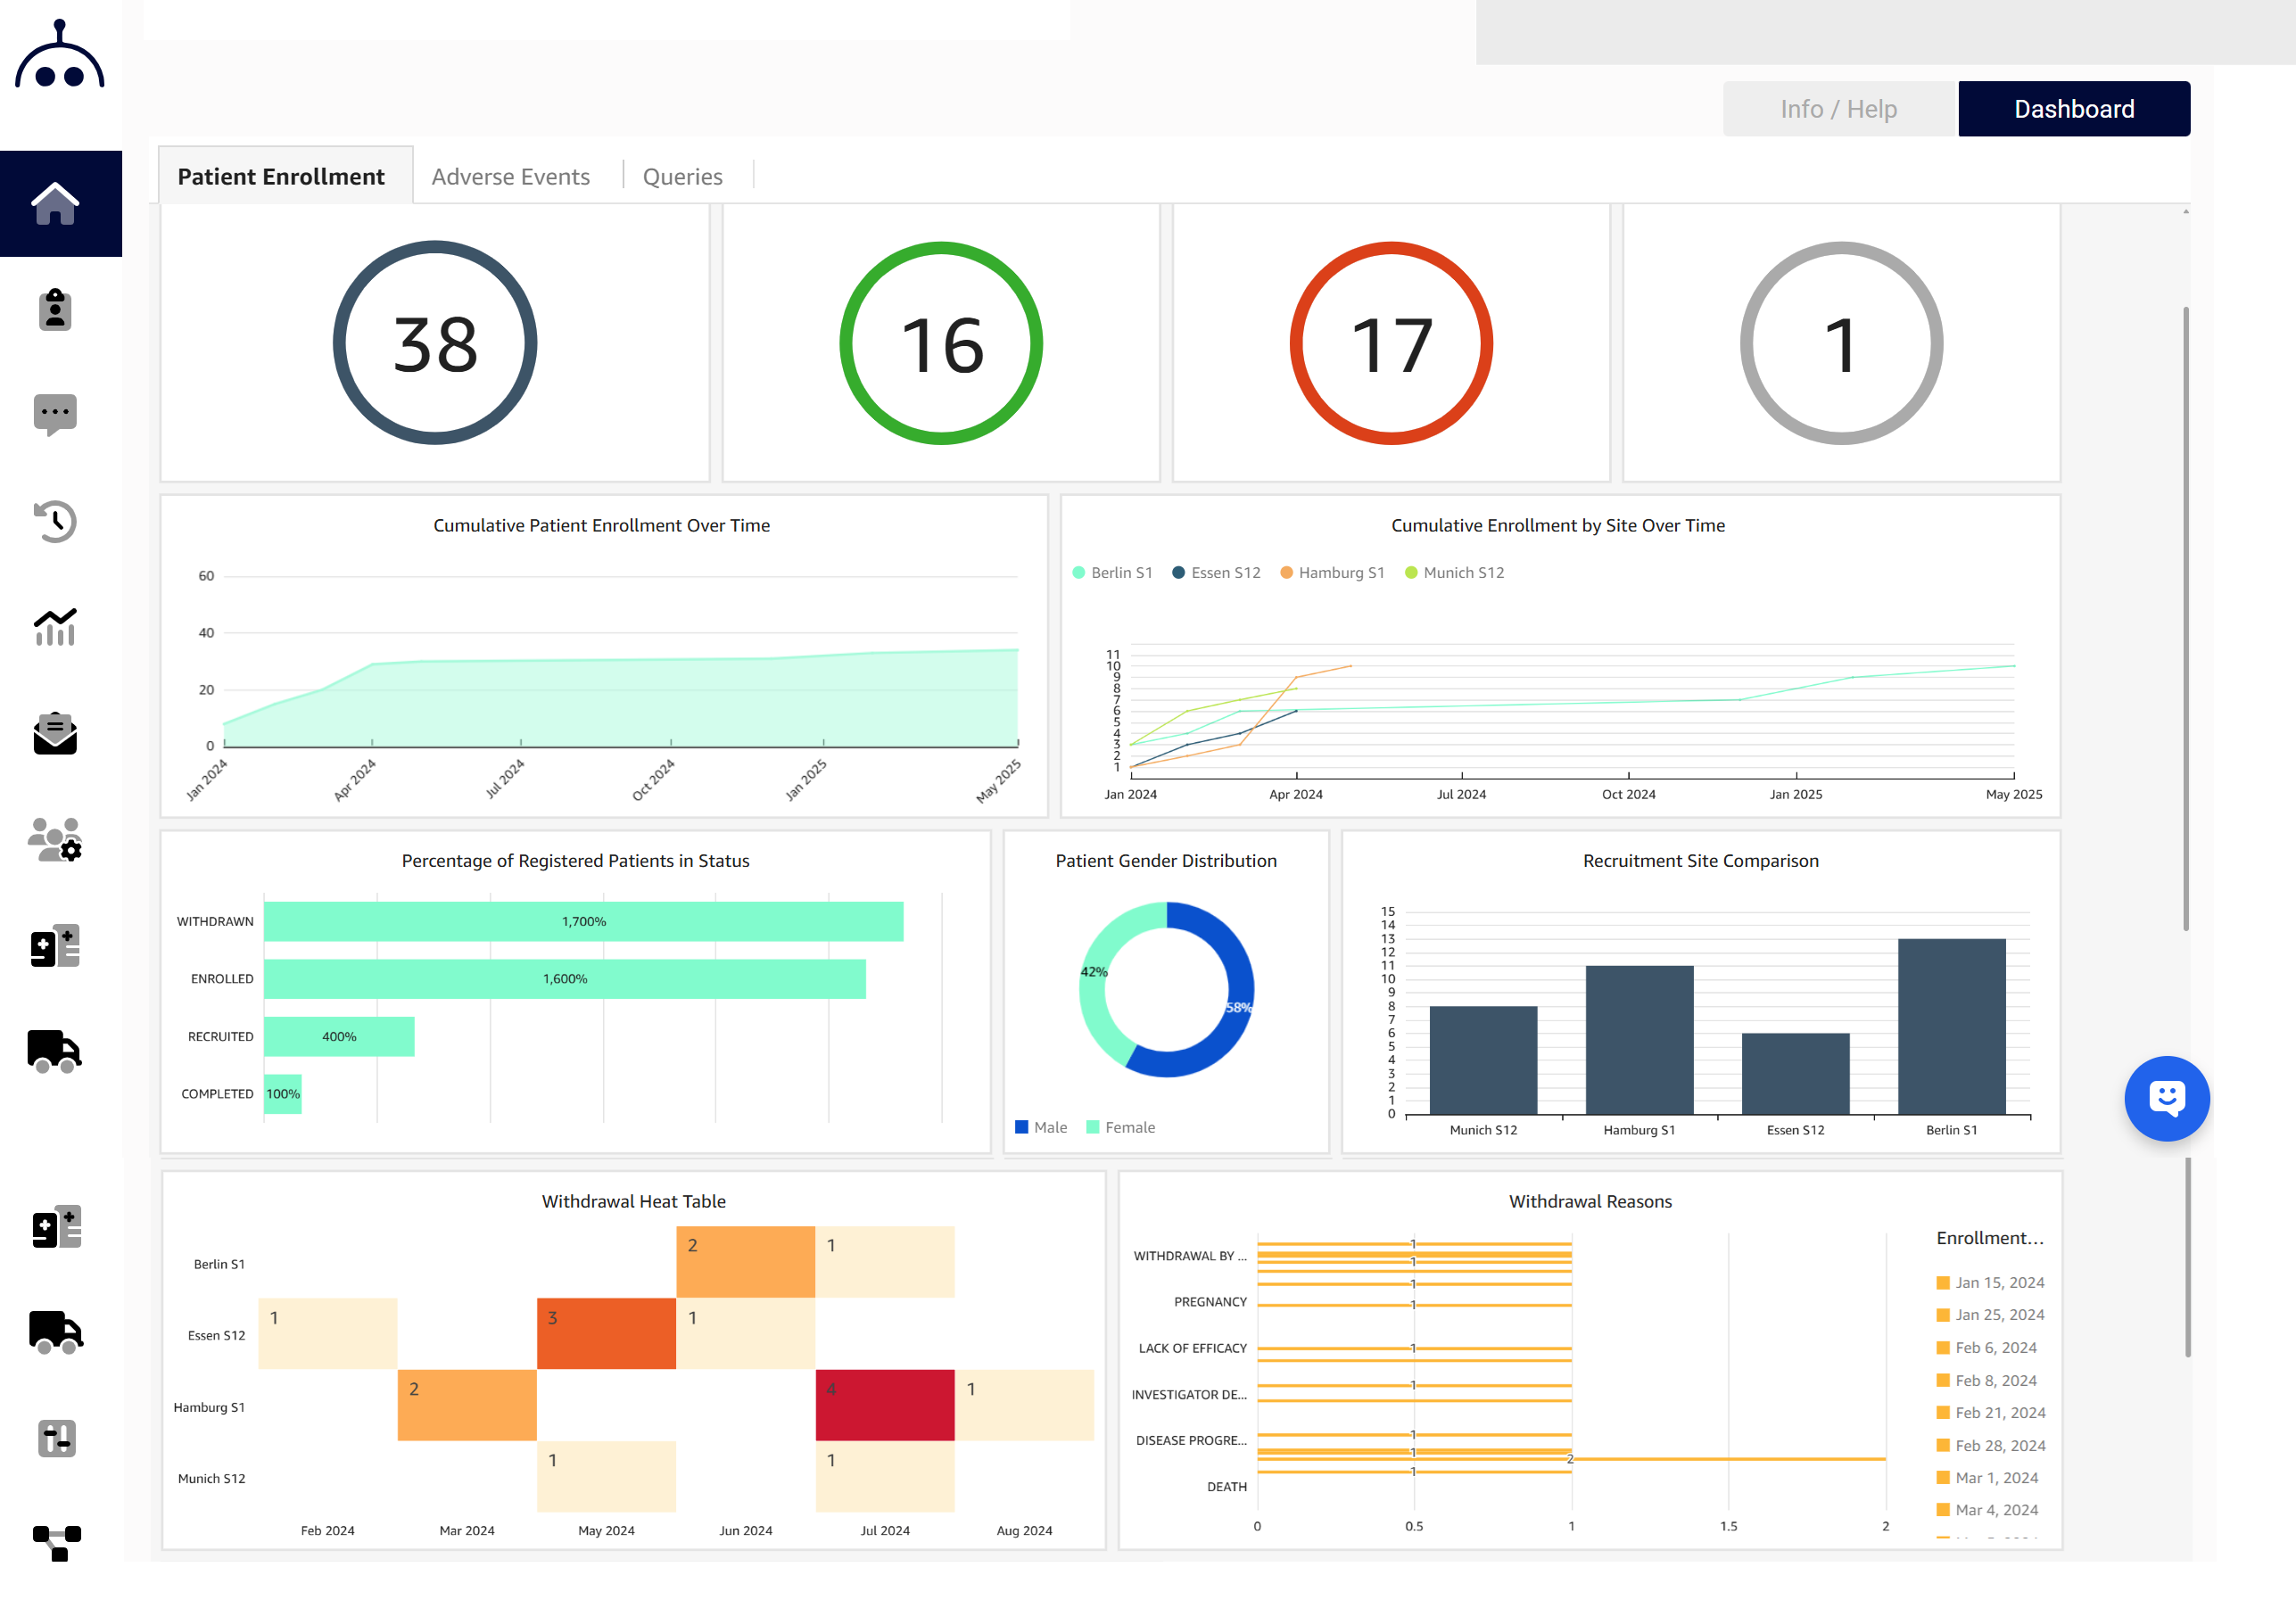The image size is (2296, 1600).
Task: Switch to the Adverse Events tab
Action: (510, 176)
